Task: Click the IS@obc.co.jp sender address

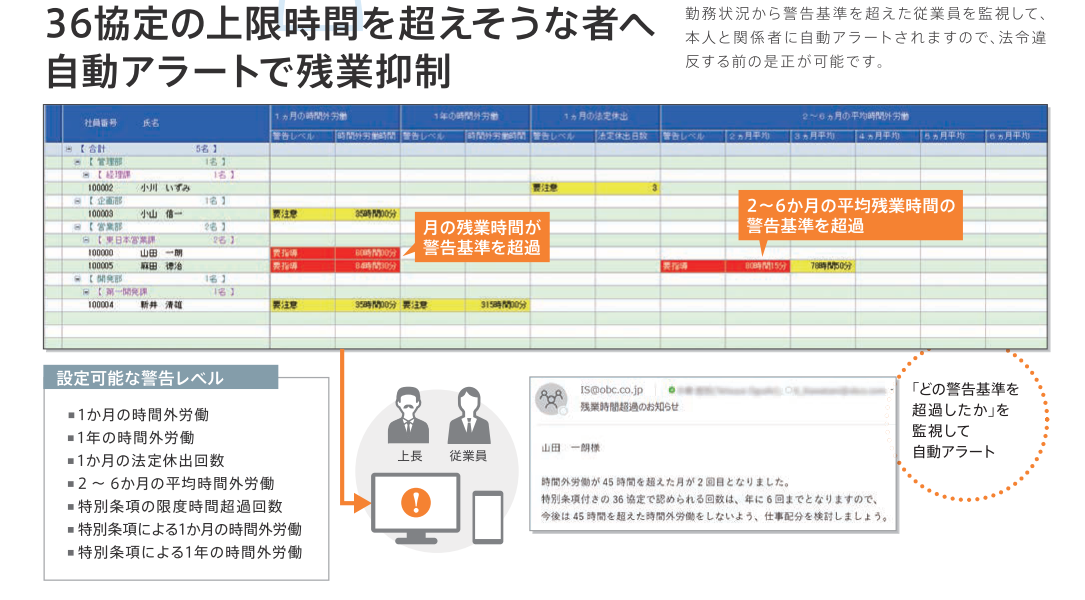Action: click(x=613, y=389)
